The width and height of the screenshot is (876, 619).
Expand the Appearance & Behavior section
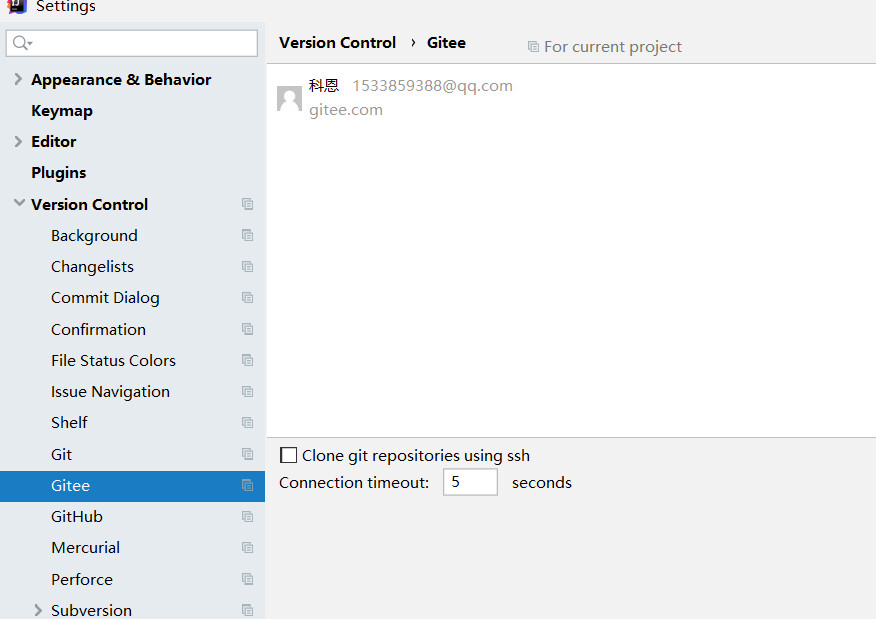point(18,79)
